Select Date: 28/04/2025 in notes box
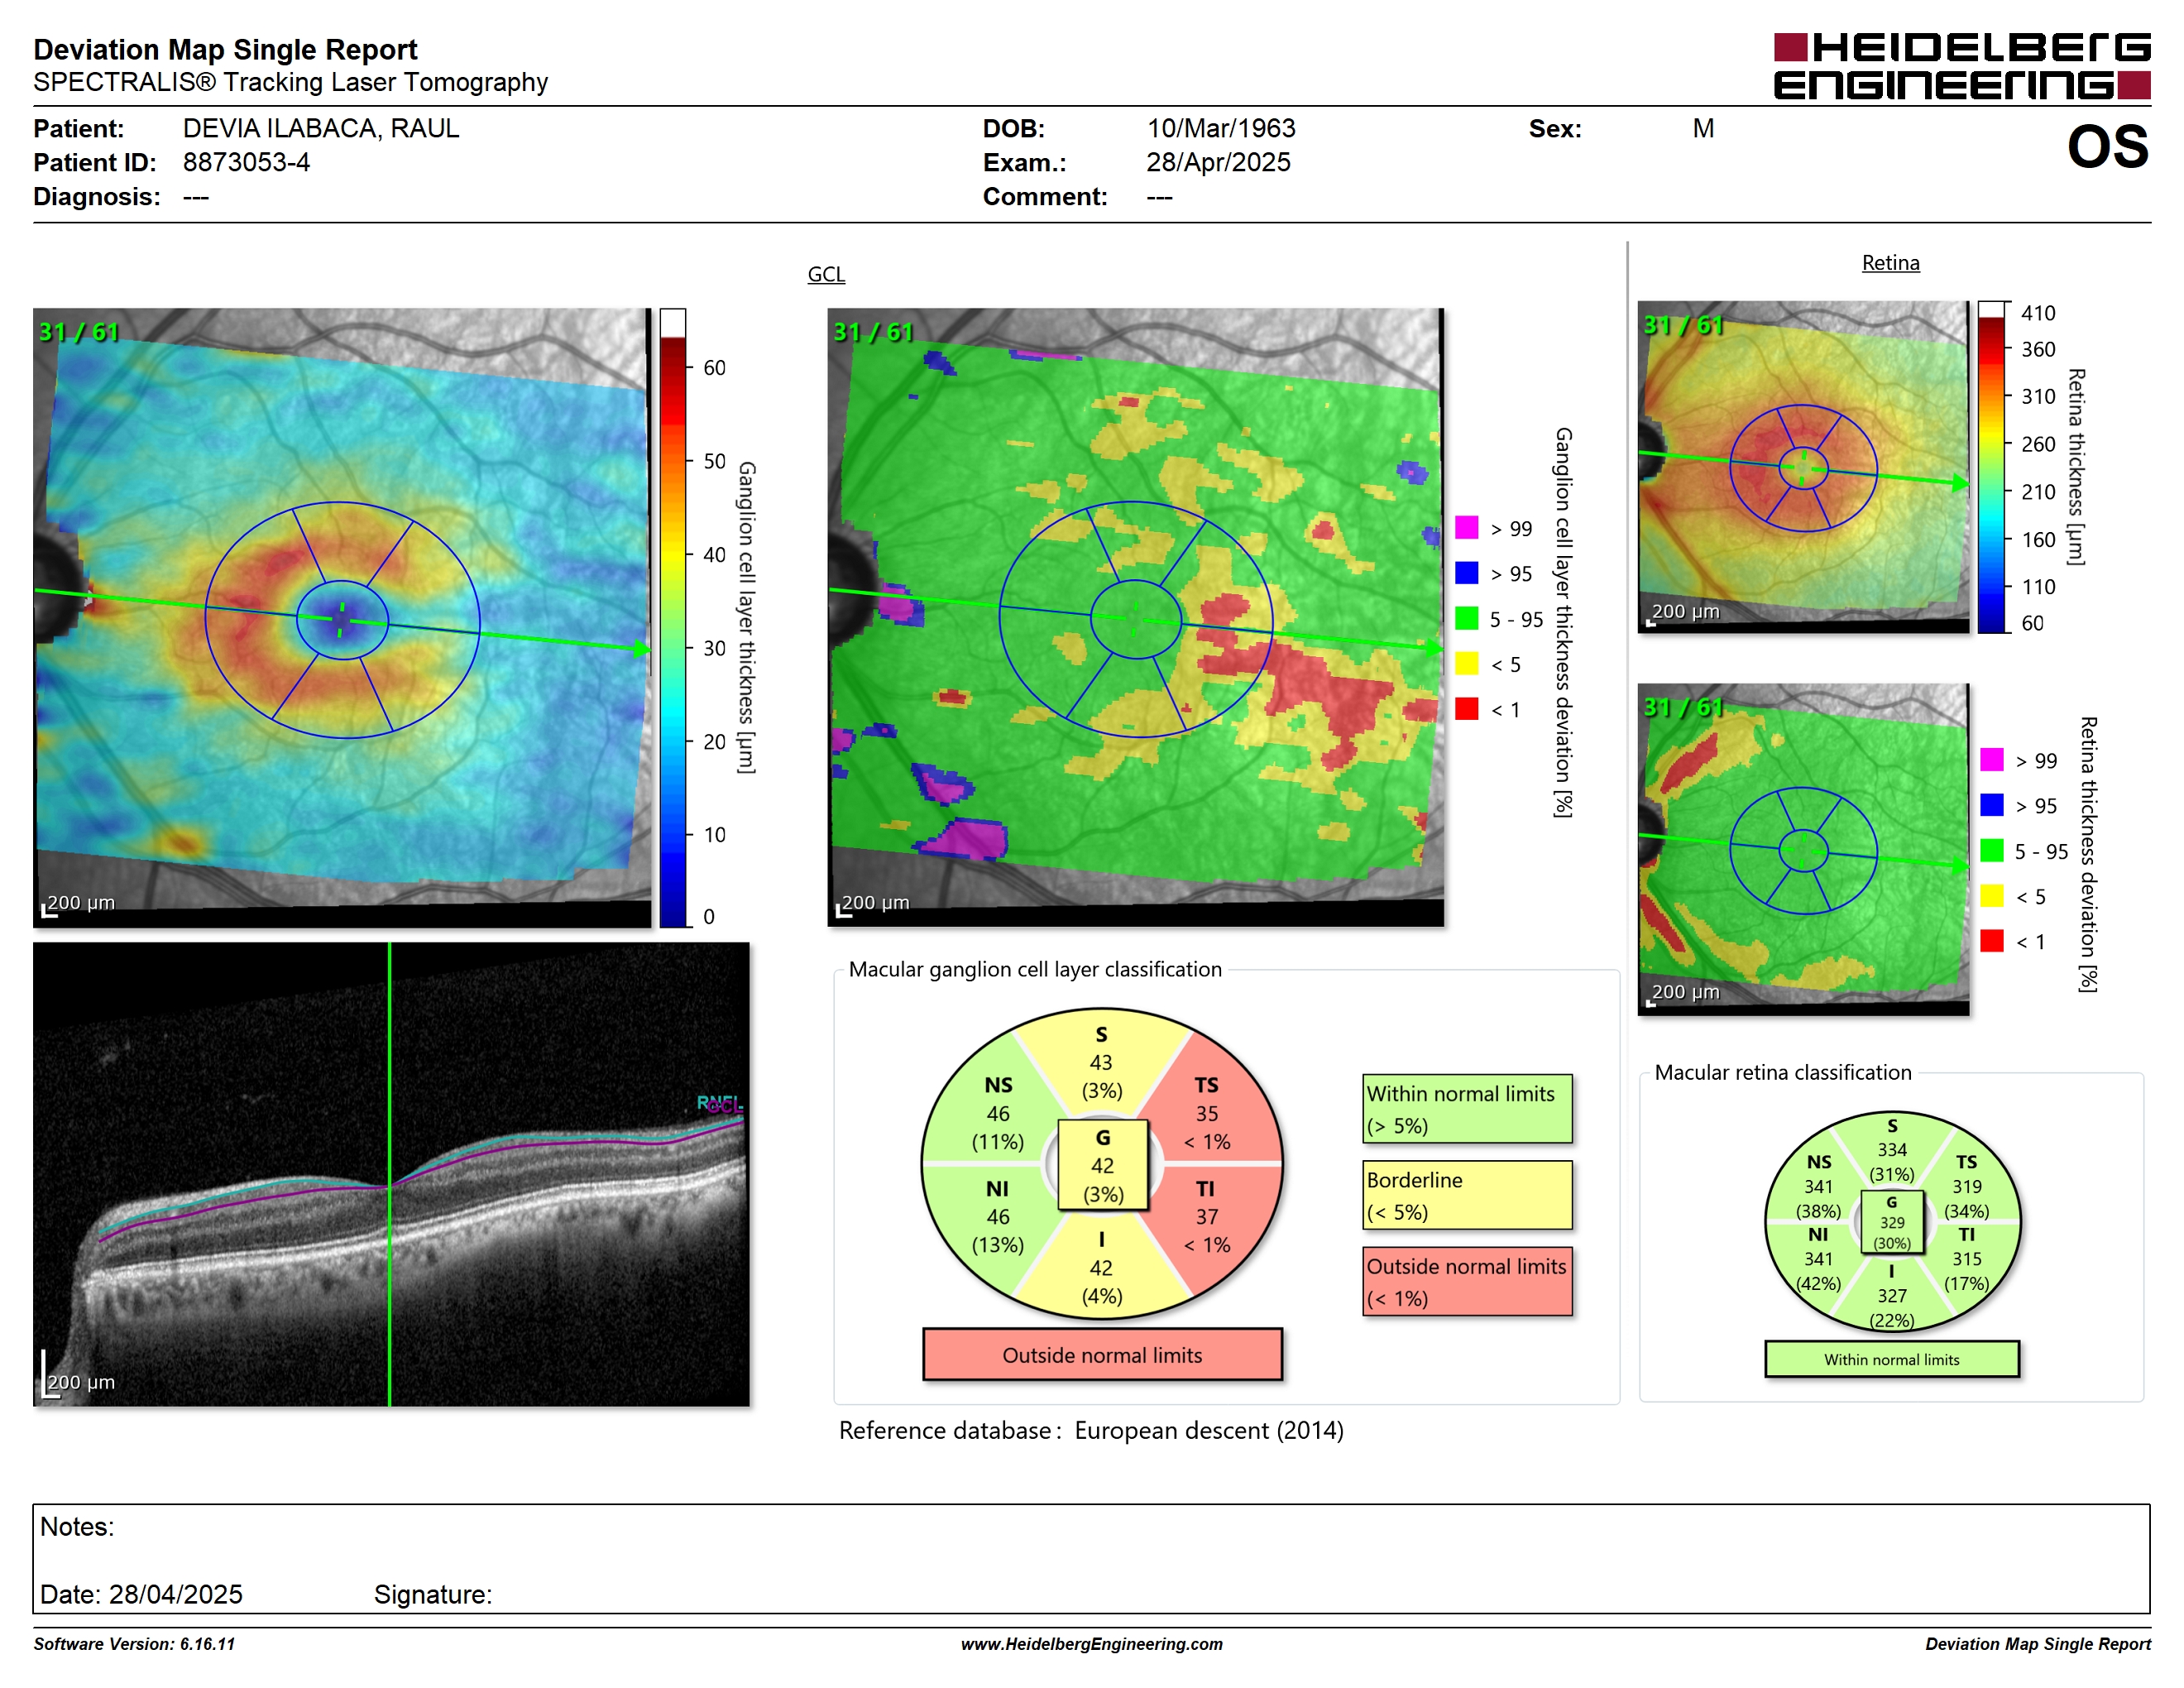 point(141,1594)
